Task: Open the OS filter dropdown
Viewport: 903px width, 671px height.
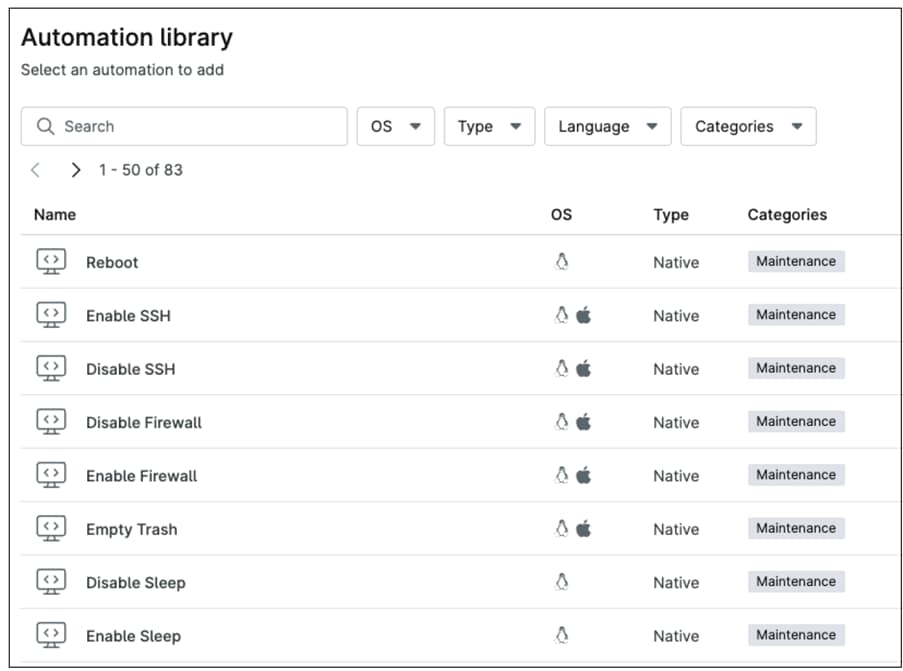Action: coord(395,126)
